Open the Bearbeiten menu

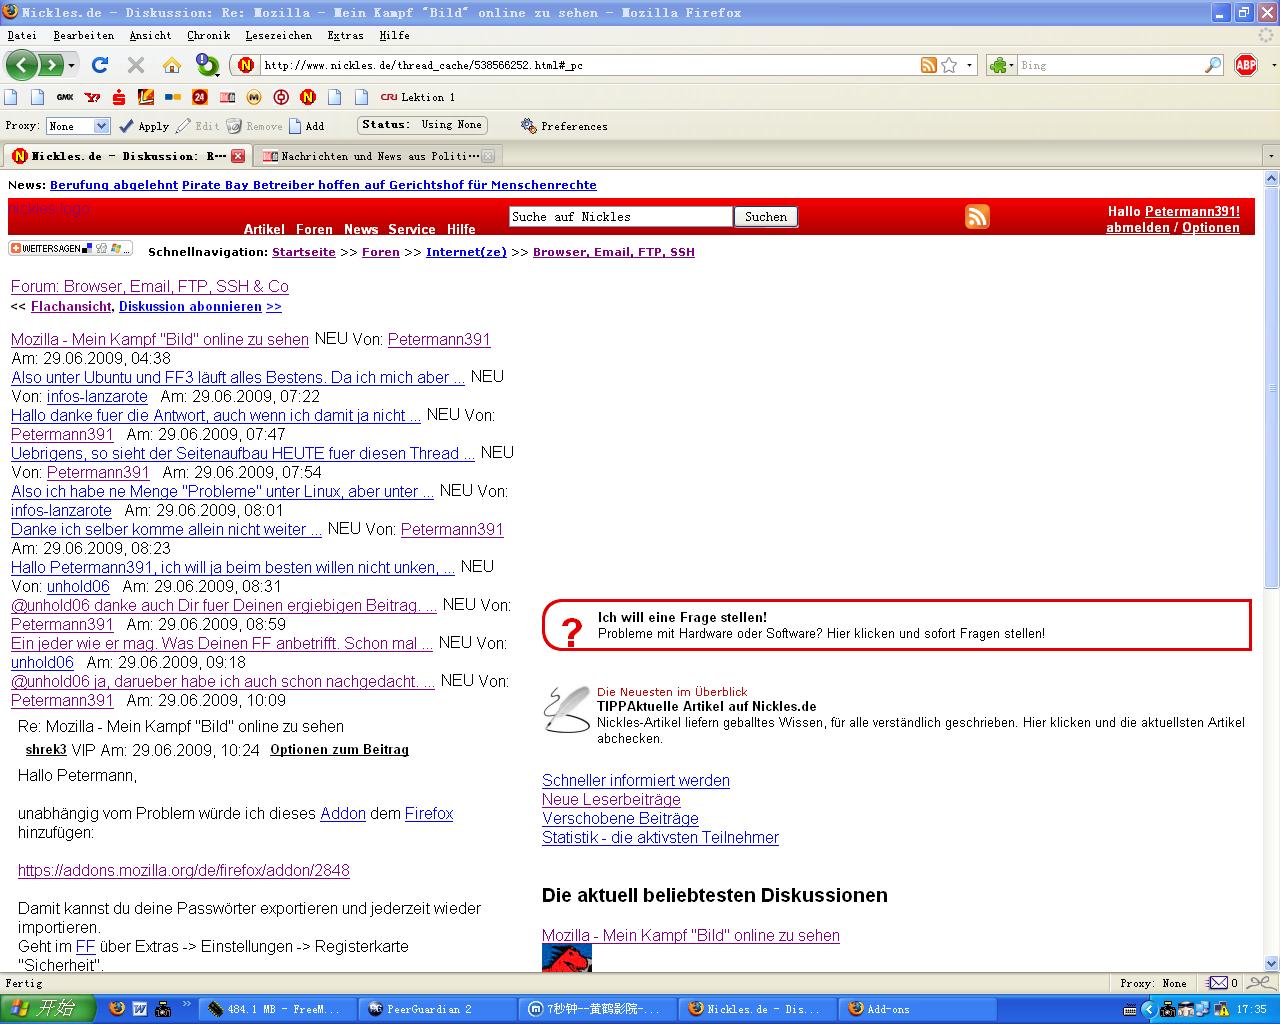pyautogui.click(x=84, y=35)
